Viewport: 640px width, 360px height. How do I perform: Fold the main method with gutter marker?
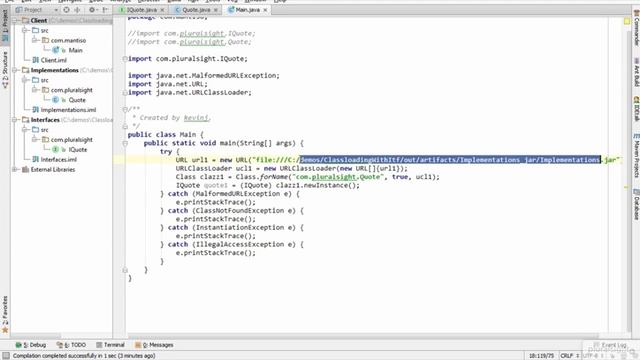pyautogui.click(x=125, y=143)
